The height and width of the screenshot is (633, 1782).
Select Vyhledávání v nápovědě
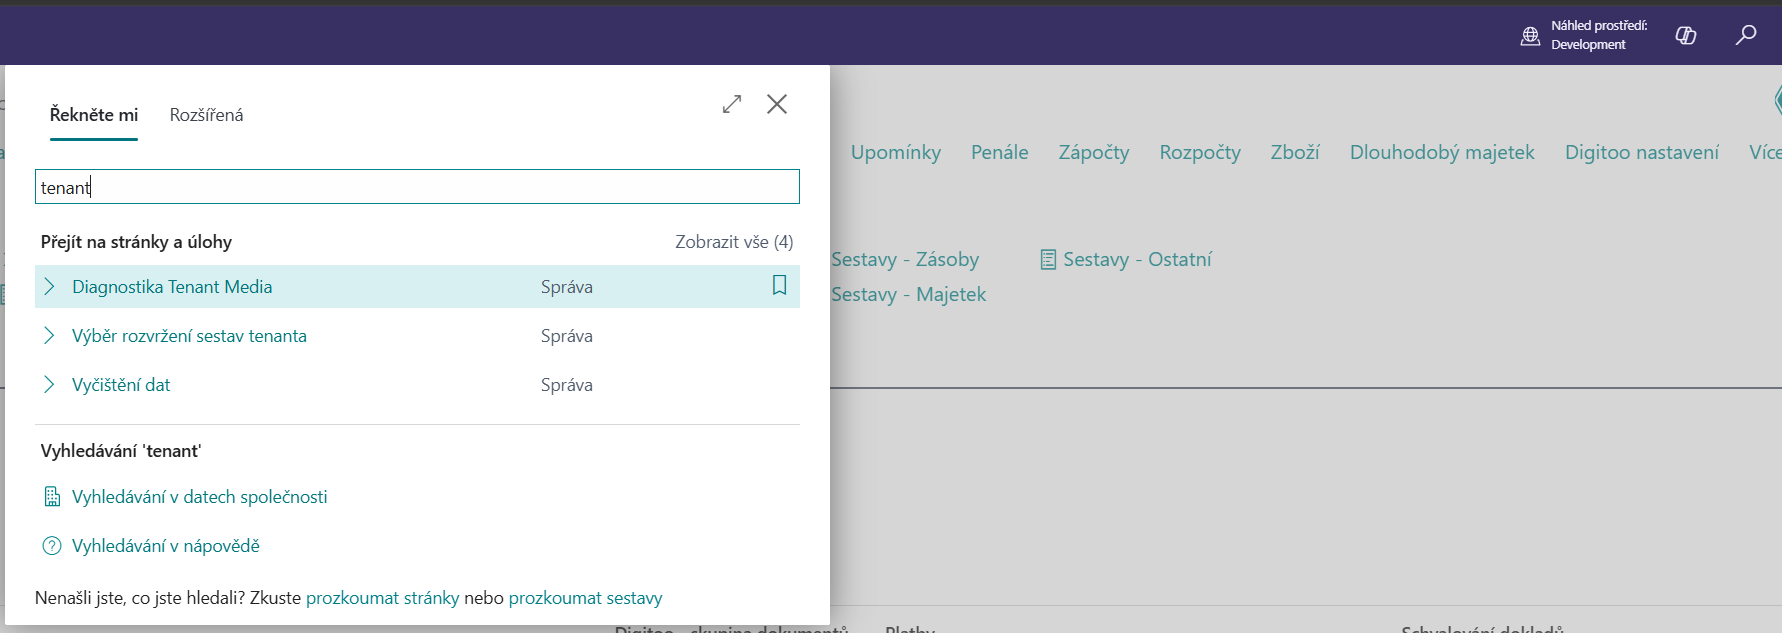[166, 546]
